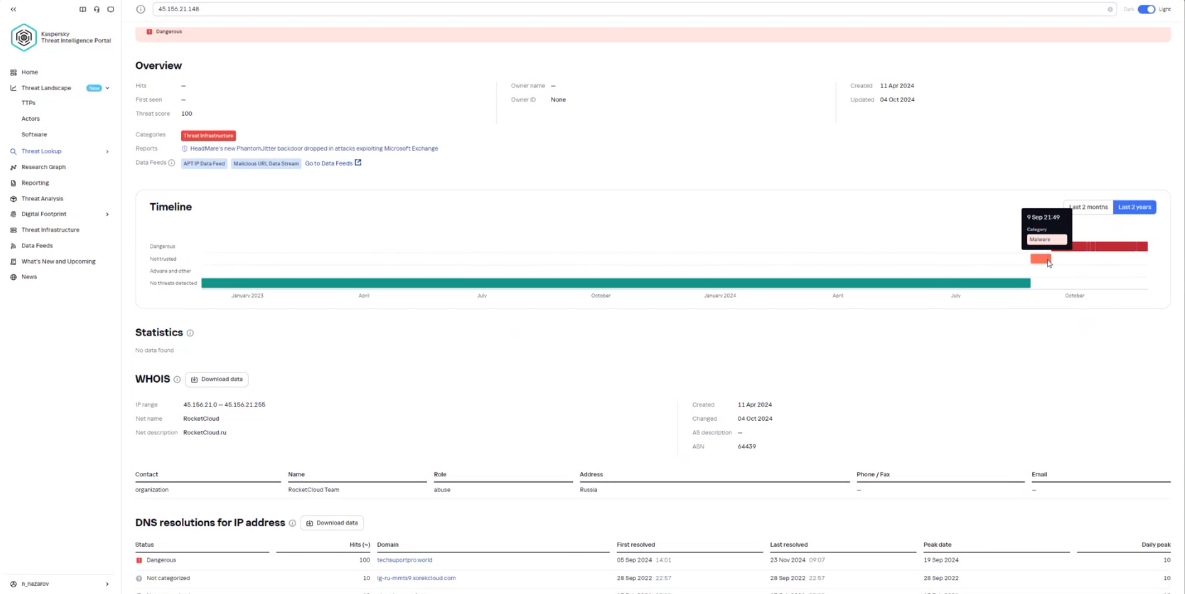Image resolution: width=1185 pixels, height=594 pixels.
Task: Click the Threat Infrastructure category tag
Action: (209, 135)
